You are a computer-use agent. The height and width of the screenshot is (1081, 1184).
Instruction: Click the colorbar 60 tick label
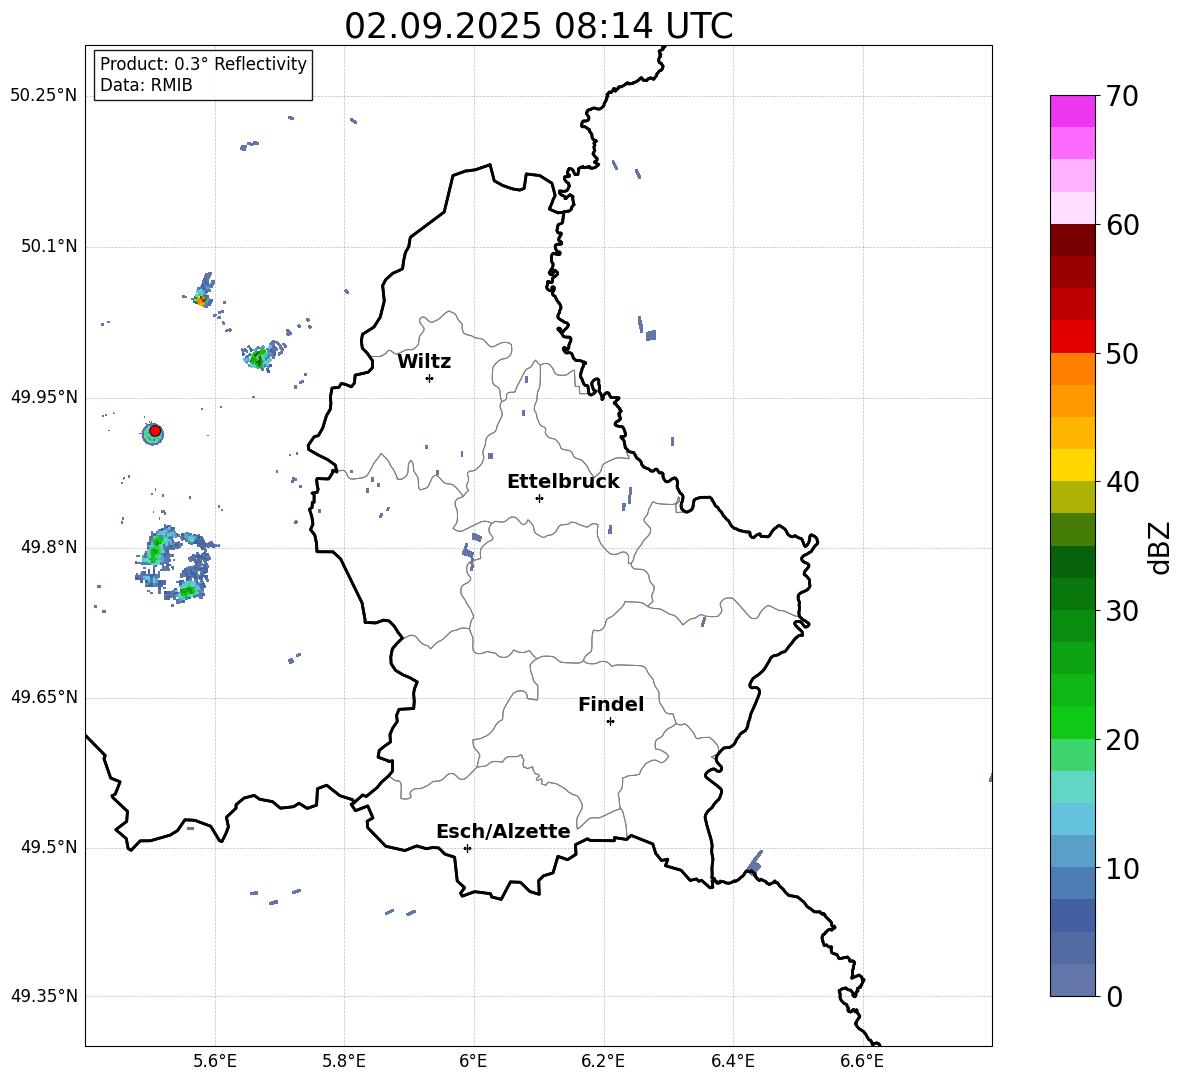pos(1122,225)
